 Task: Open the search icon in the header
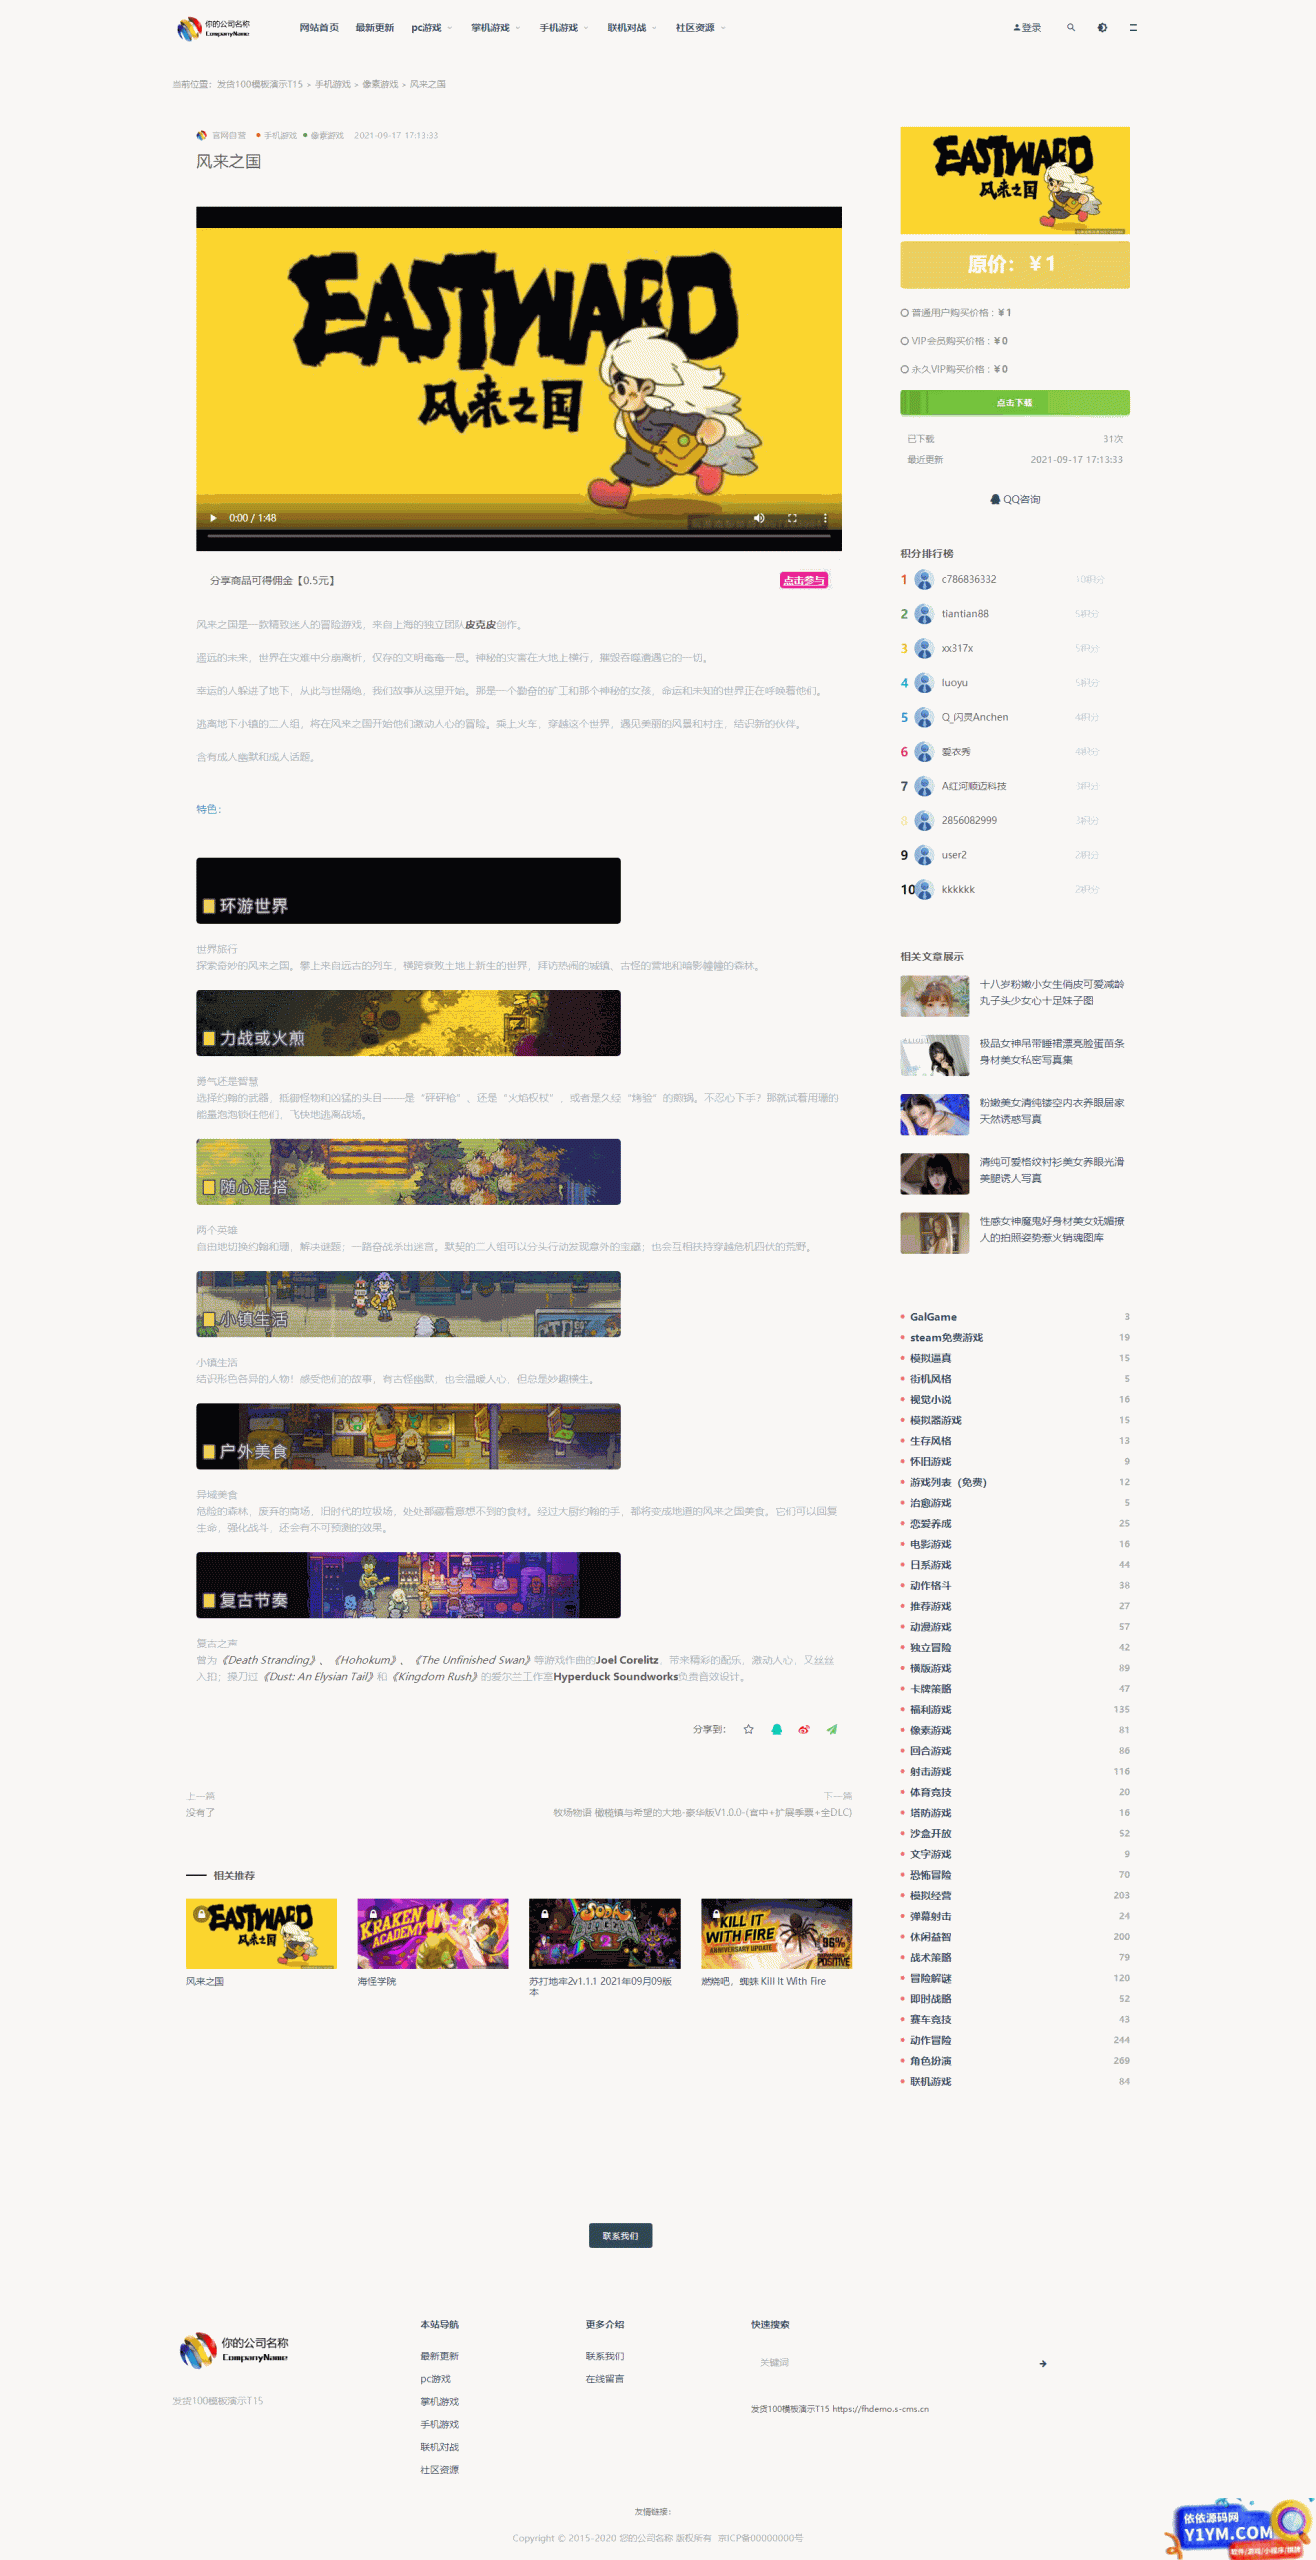(x=1071, y=28)
